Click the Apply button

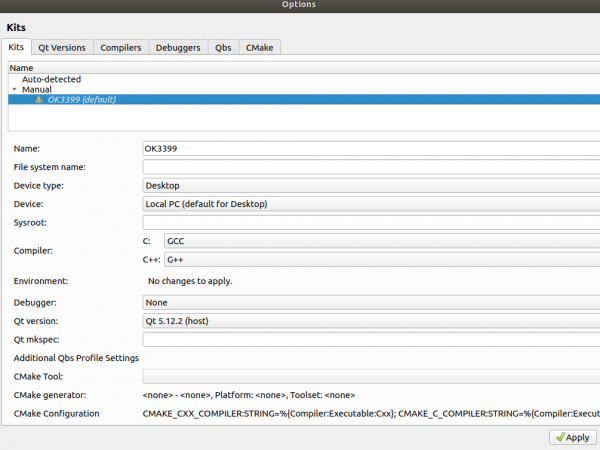(571, 437)
